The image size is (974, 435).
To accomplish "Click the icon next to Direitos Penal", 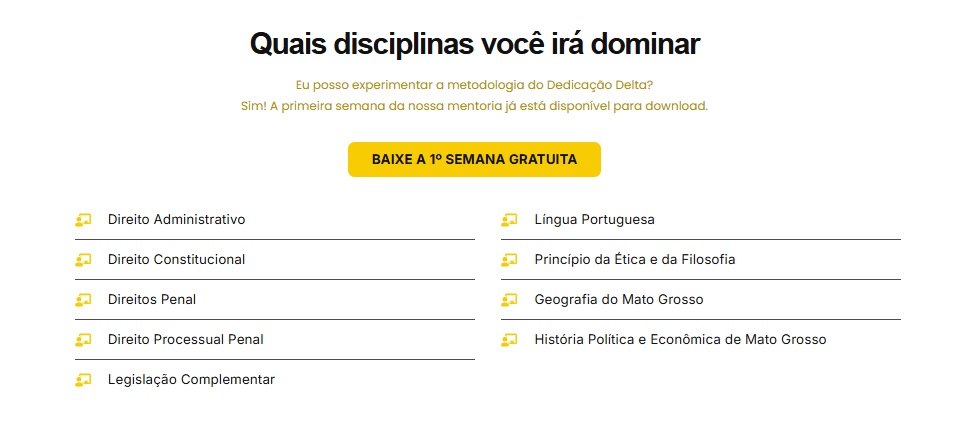I will point(83,300).
